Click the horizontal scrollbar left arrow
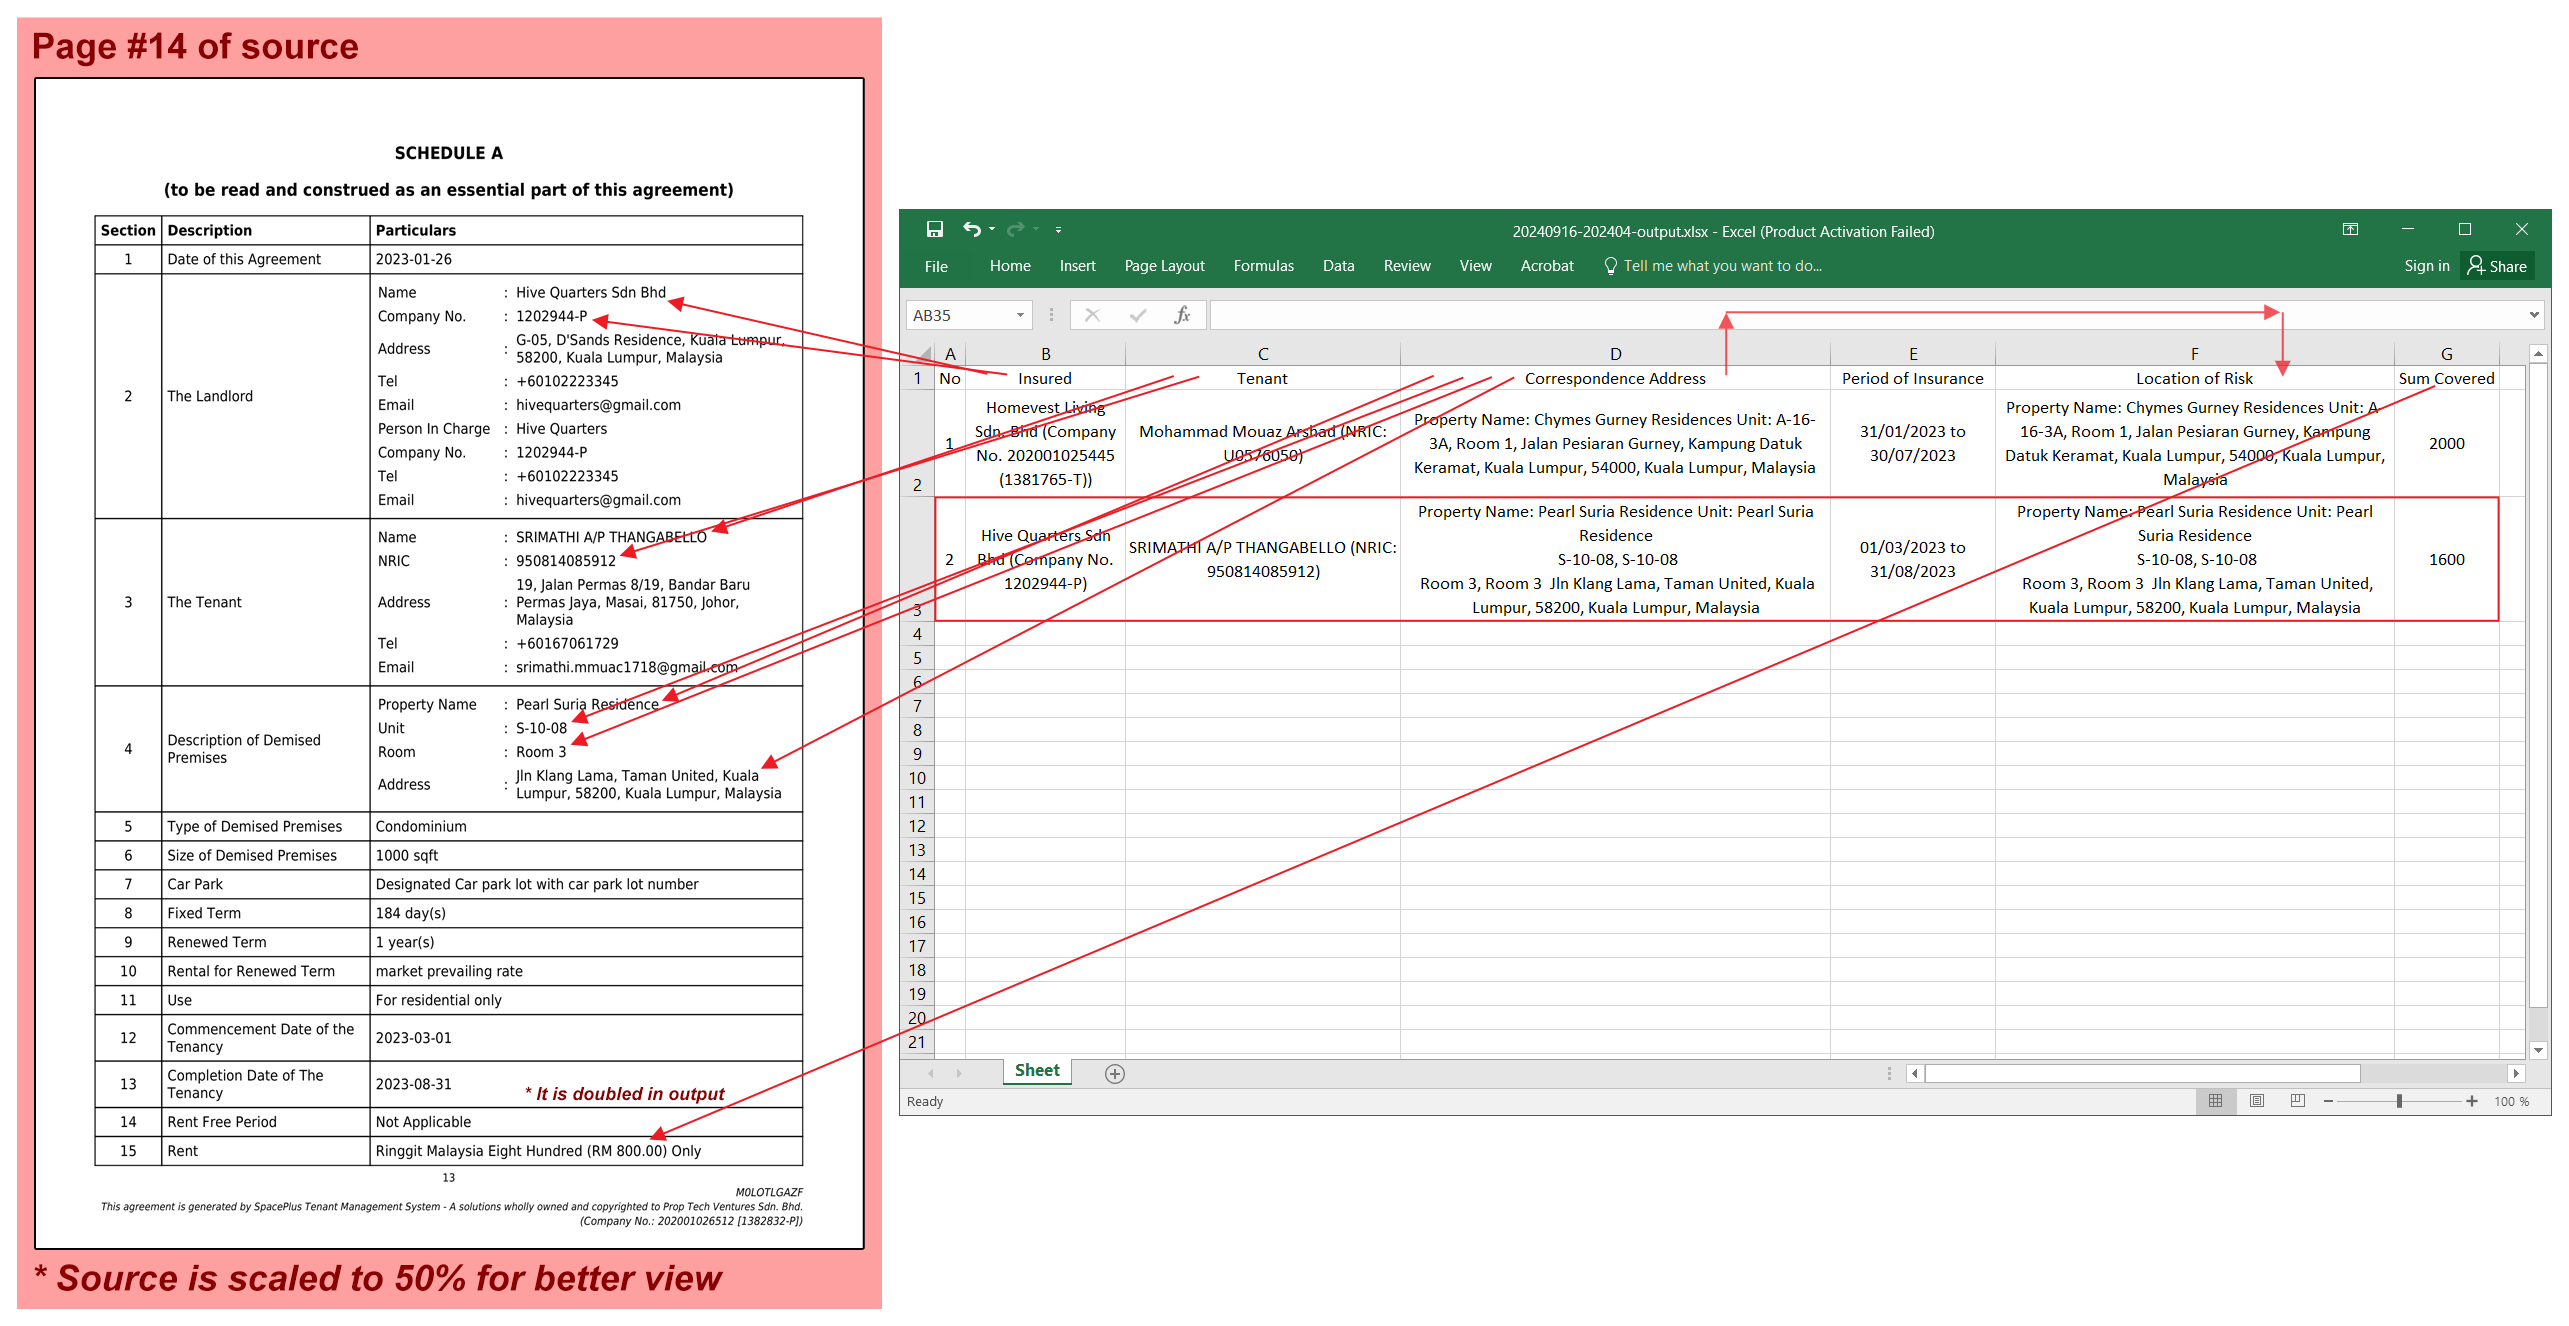The height and width of the screenshot is (1326, 2569). tap(1914, 1073)
